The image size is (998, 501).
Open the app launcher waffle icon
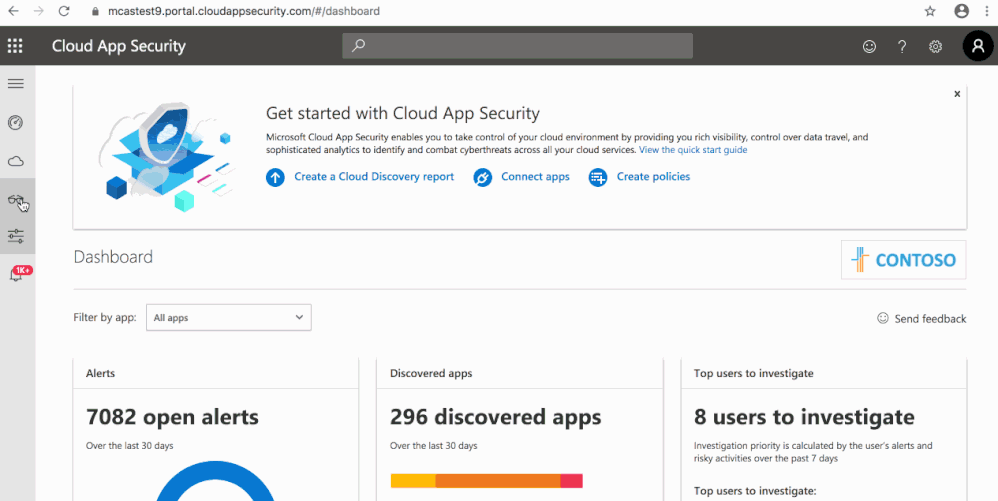pyautogui.click(x=15, y=46)
